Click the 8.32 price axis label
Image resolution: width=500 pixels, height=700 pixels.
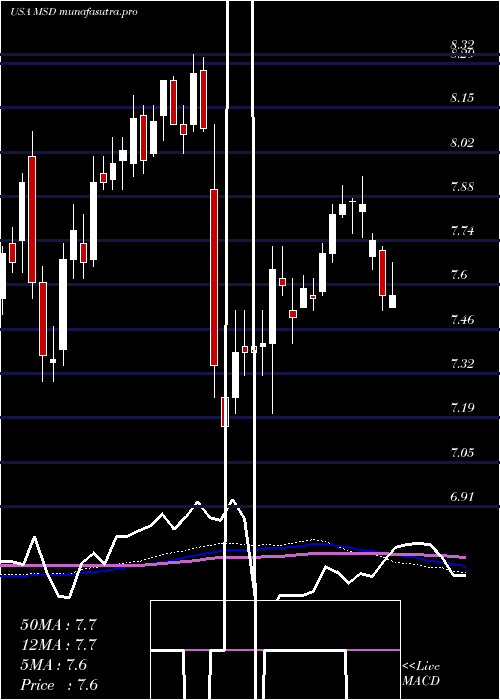tap(462, 44)
